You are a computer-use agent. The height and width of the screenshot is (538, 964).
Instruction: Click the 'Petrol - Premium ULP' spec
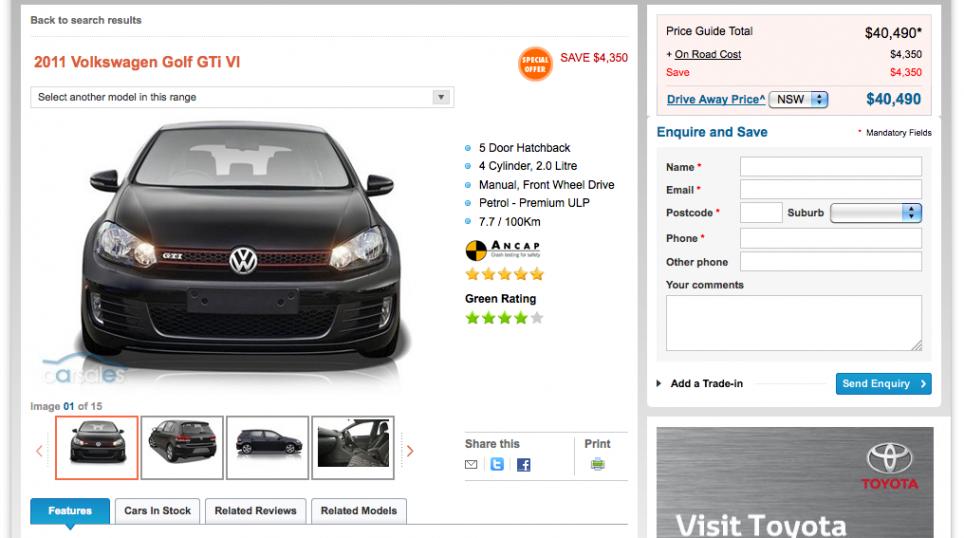point(534,203)
